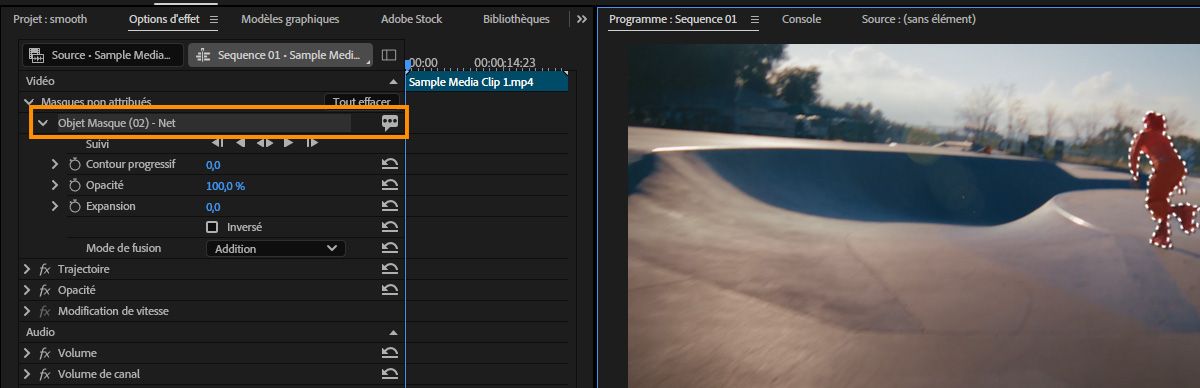Expand Contour progressif property
1200x388 pixels.
pyautogui.click(x=55, y=165)
